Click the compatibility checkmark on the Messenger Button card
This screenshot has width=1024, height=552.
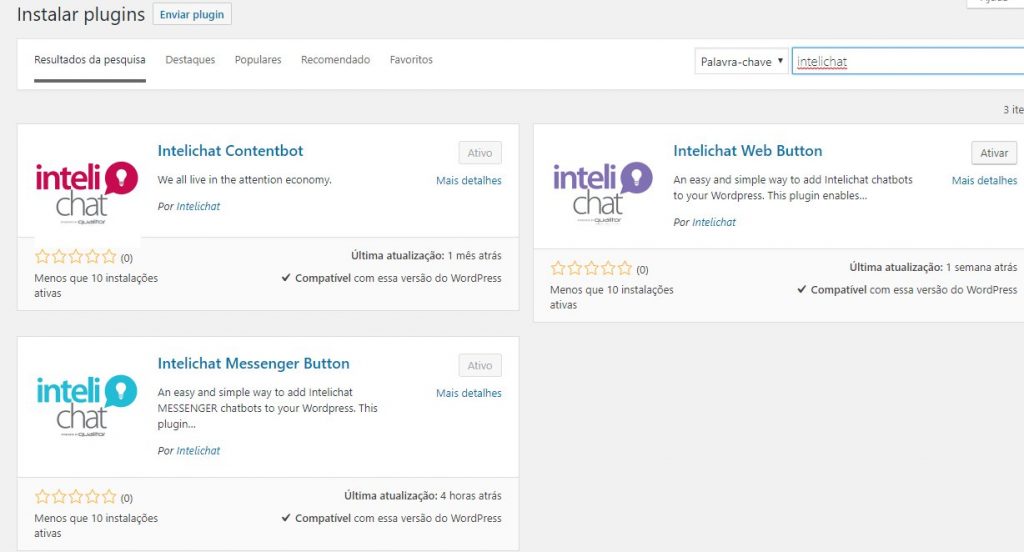pos(286,518)
